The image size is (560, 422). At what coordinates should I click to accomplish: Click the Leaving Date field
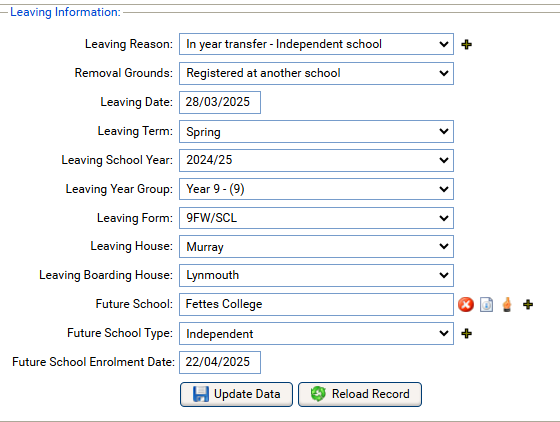[x=220, y=102]
